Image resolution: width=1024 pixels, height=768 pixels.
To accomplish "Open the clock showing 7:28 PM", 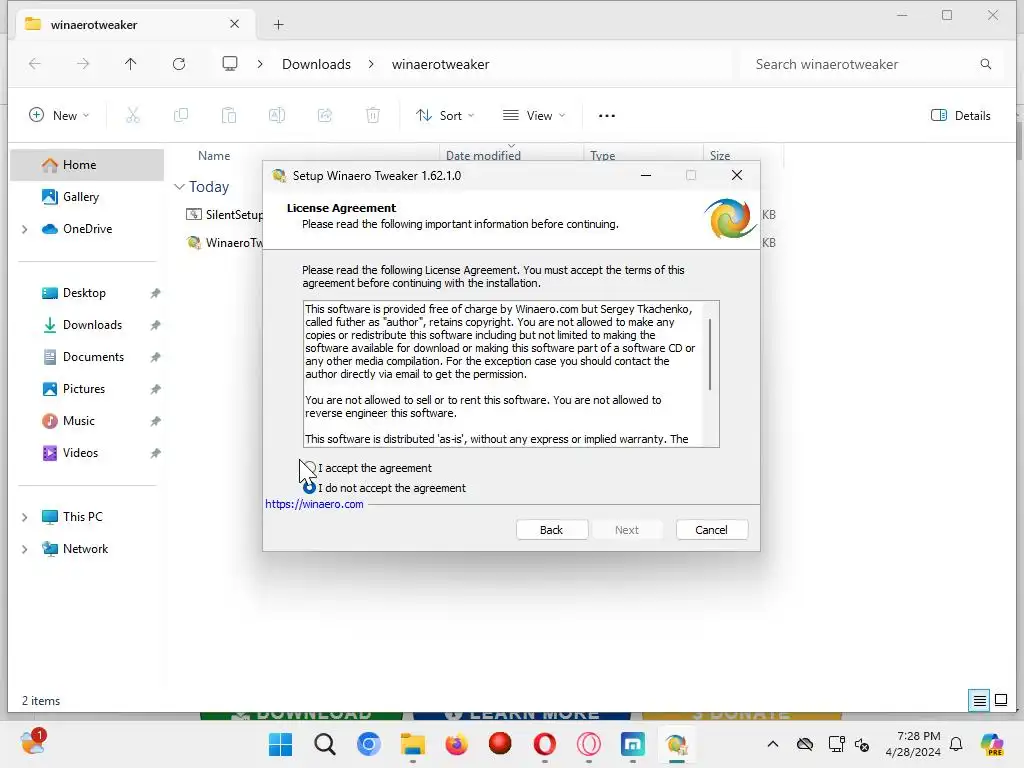I will 913,744.
